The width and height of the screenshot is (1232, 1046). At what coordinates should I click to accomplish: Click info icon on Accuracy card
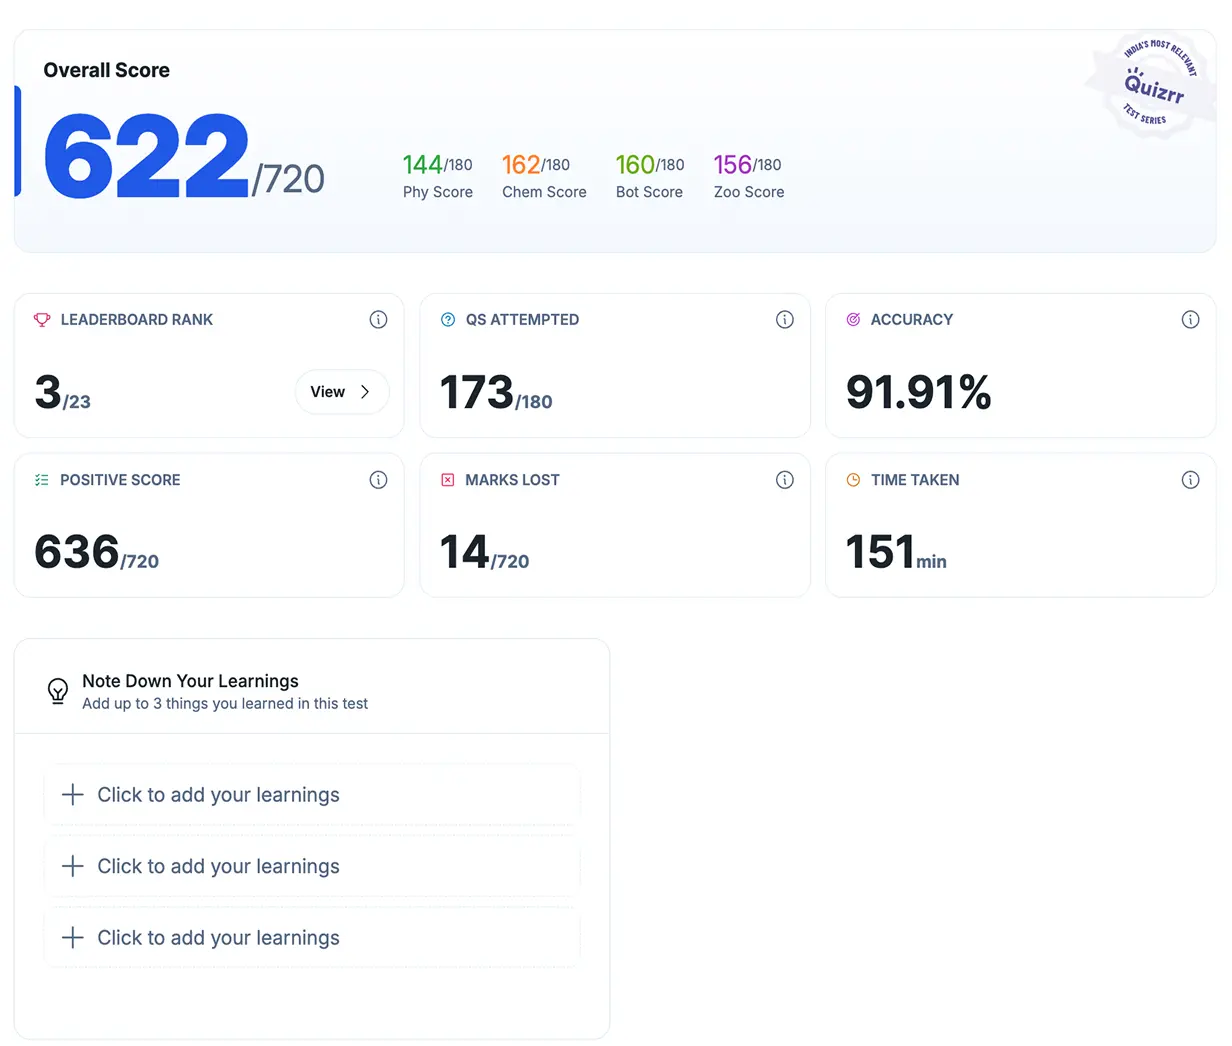[x=1190, y=320]
